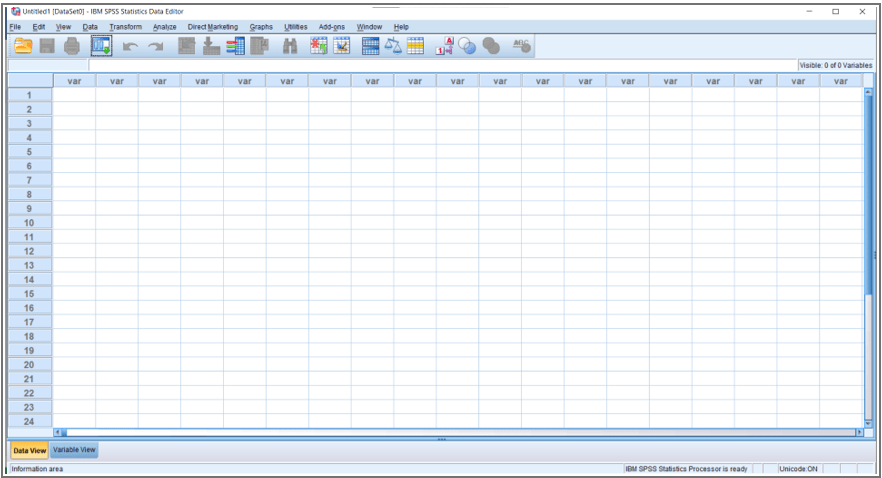Open the Graphs menu
Image resolution: width=882 pixels, height=478 pixels.
261,27
